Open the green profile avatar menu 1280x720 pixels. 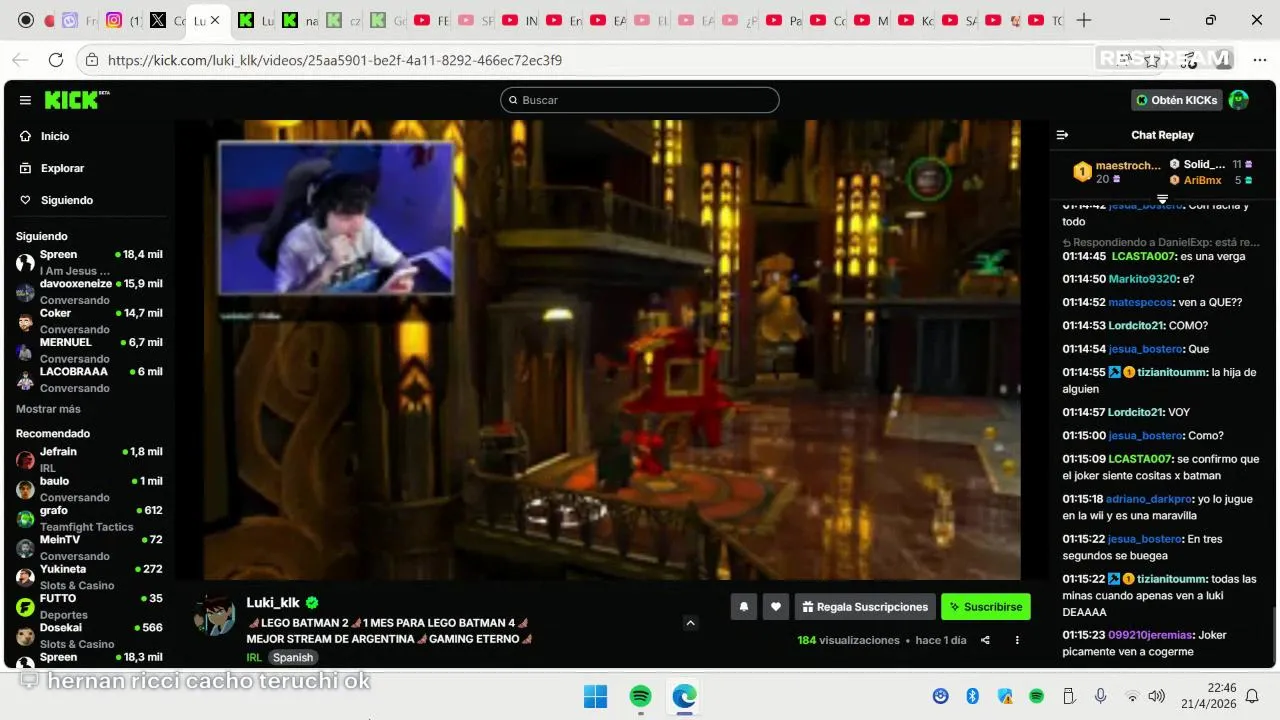pyautogui.click(x=1239, y=100)
